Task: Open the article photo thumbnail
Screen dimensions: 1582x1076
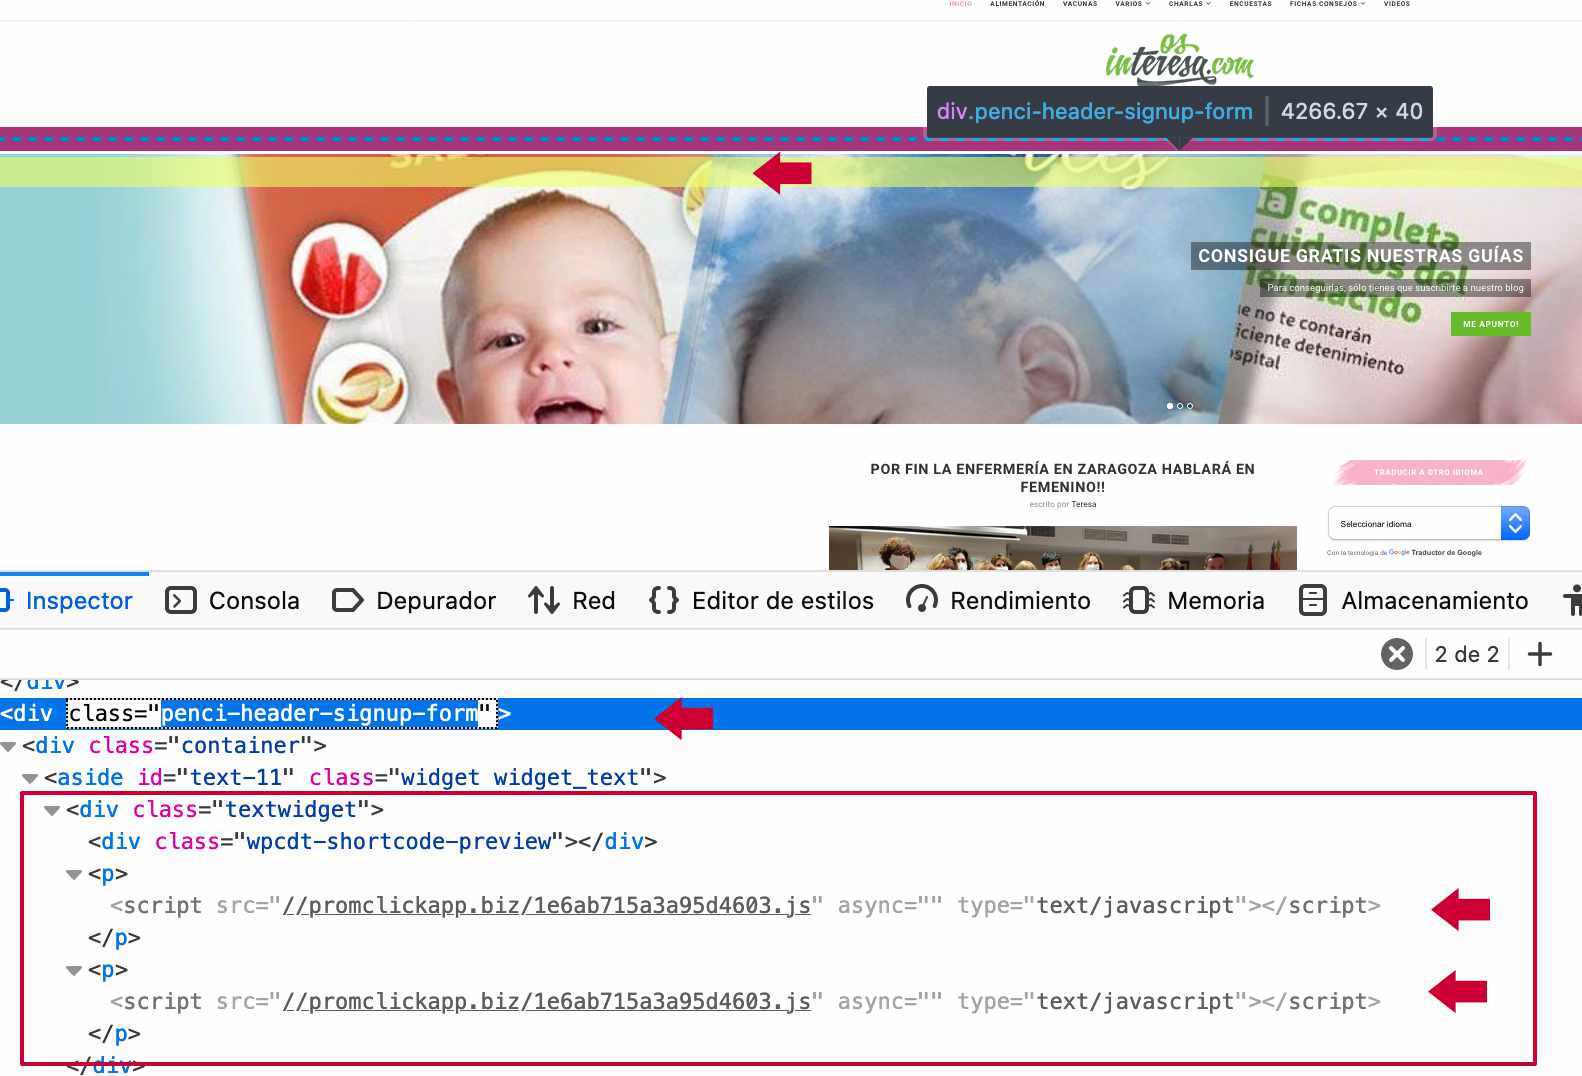Action: [x=1062, y=548]
